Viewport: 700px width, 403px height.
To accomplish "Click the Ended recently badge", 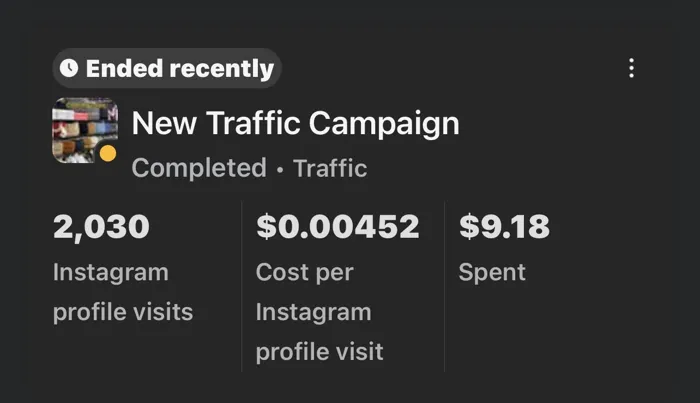I will (x=167, y=69).
